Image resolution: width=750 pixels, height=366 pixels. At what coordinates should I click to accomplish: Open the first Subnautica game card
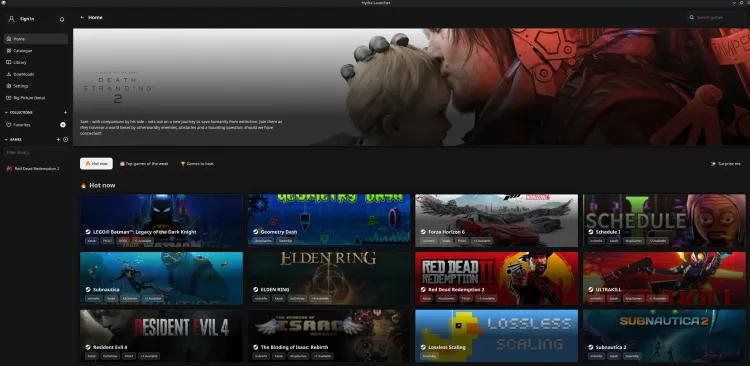click(x=161, y=278)
